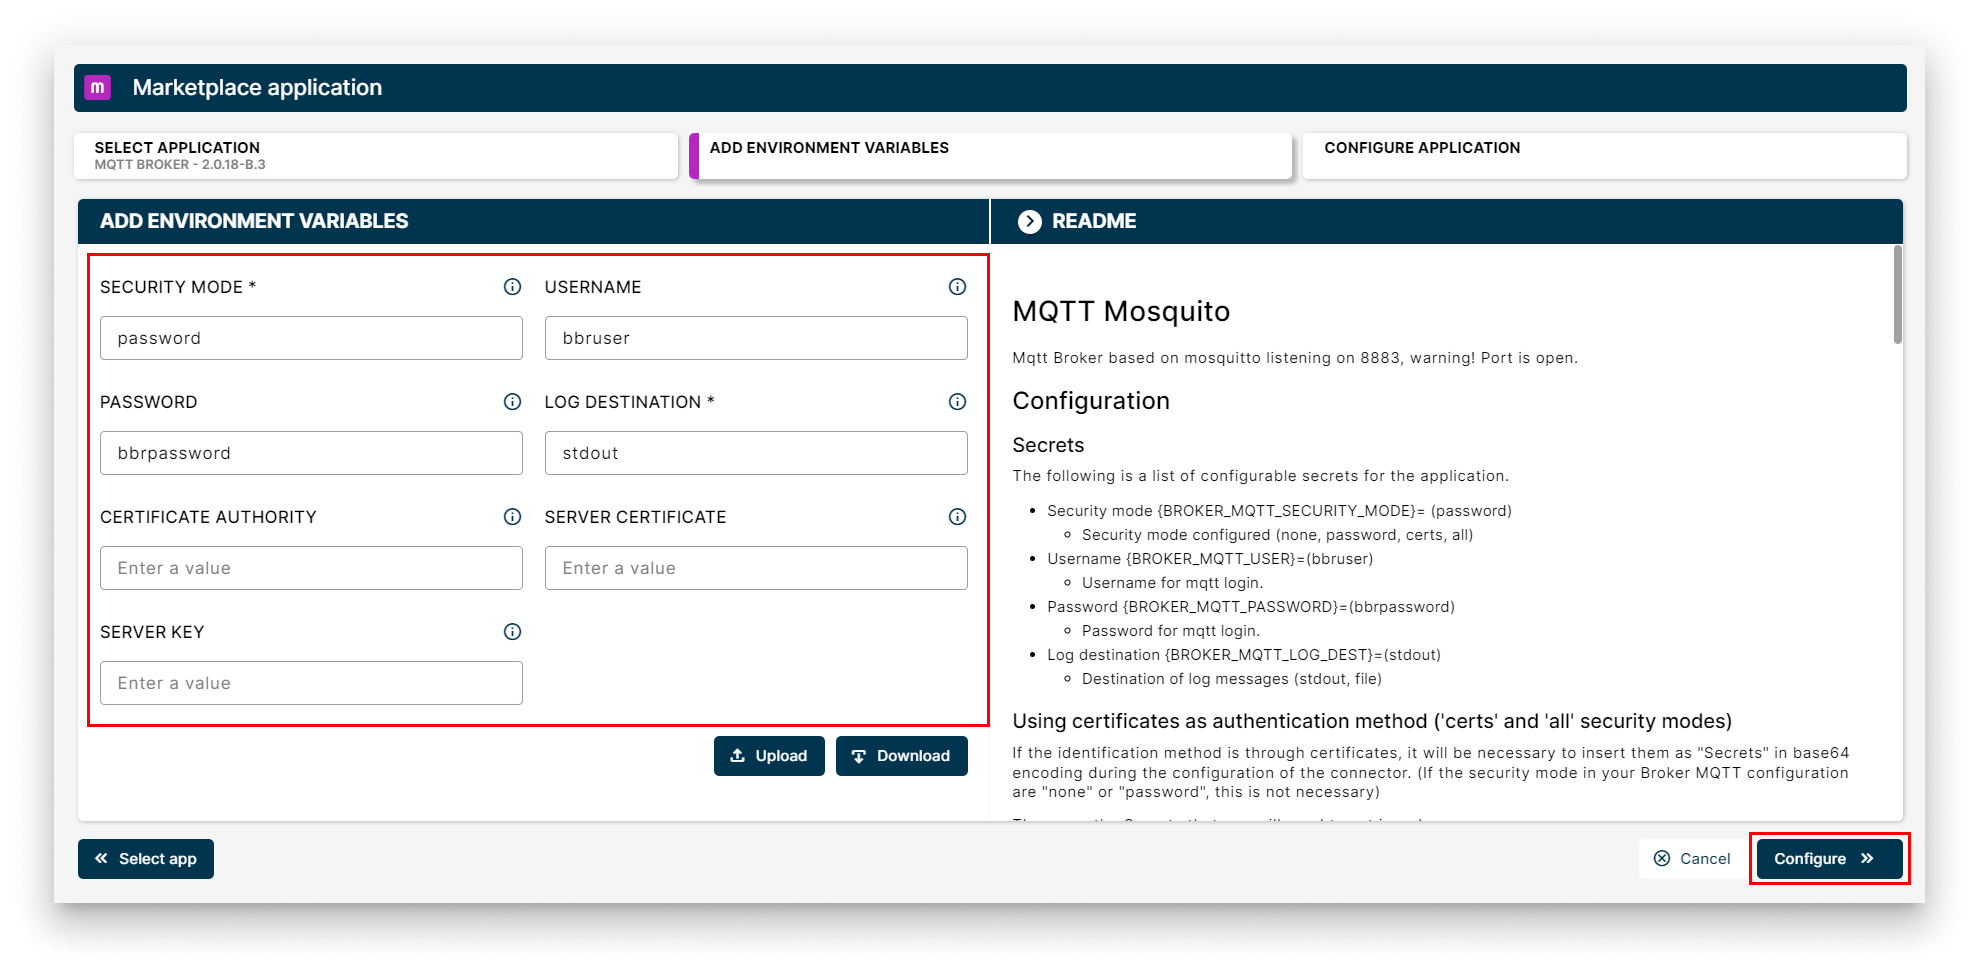This screenshot has height=968, width=1979.
Task: Switch to Configure Application step
Action: click(x=1603, y=156)
